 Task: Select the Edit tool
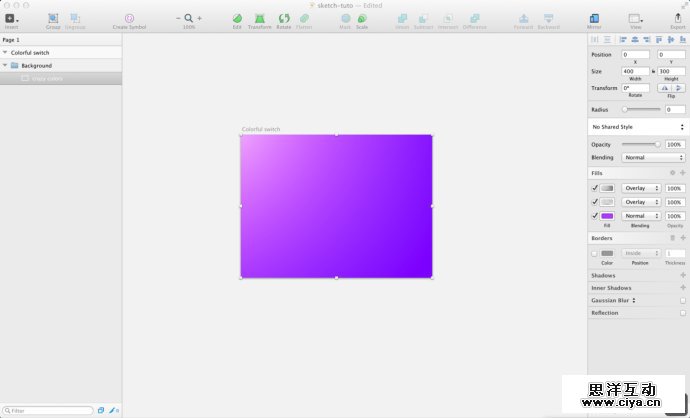tap(237, 19)
